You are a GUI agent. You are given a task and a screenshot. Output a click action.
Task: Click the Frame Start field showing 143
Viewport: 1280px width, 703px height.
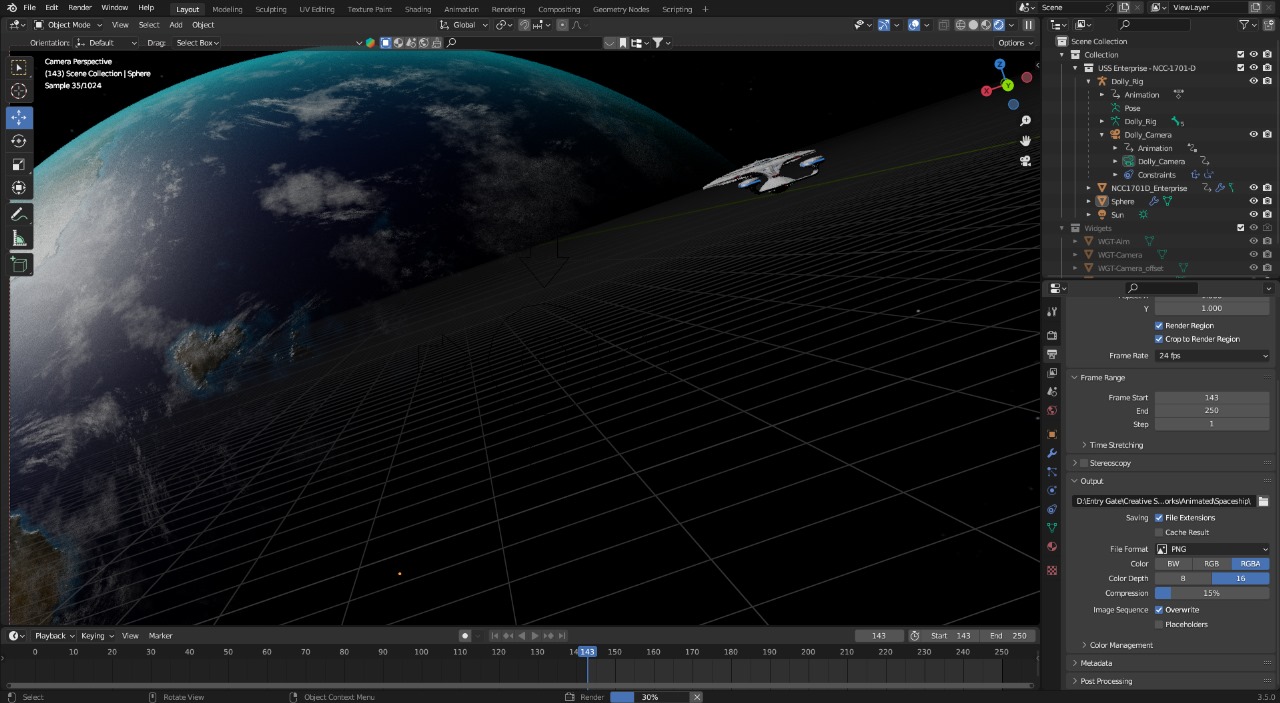(1212, 398)
